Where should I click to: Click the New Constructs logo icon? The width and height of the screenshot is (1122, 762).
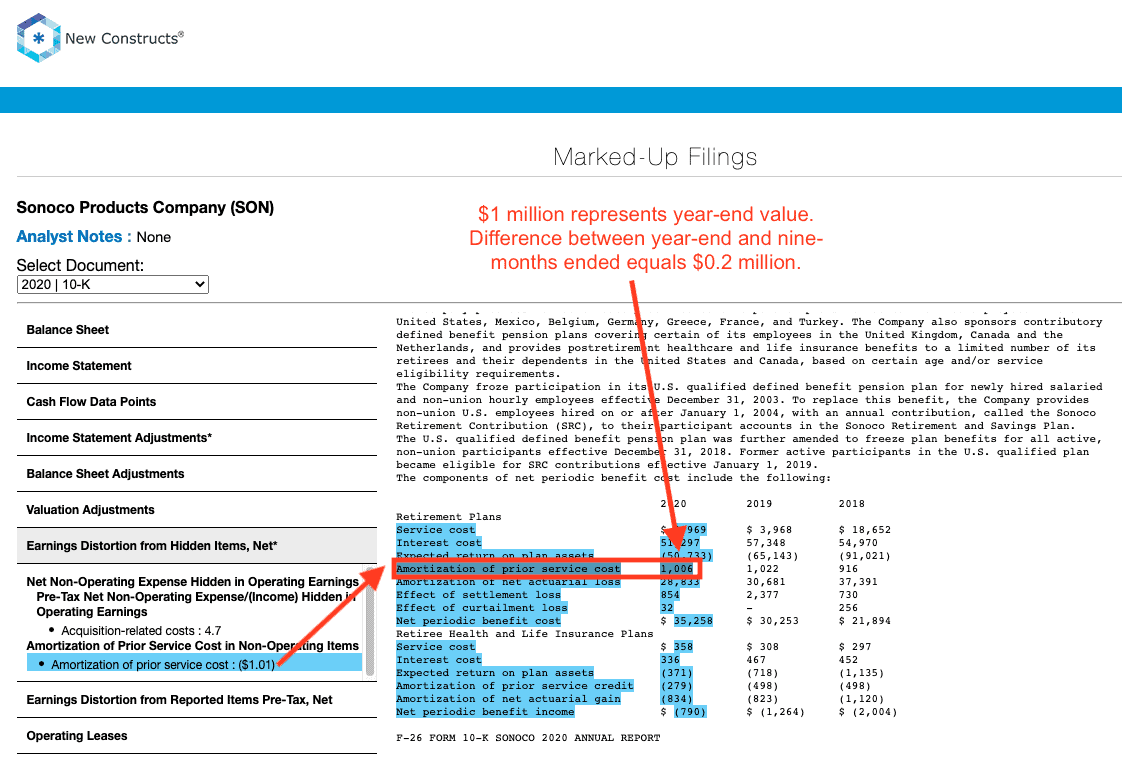point(39,38)
